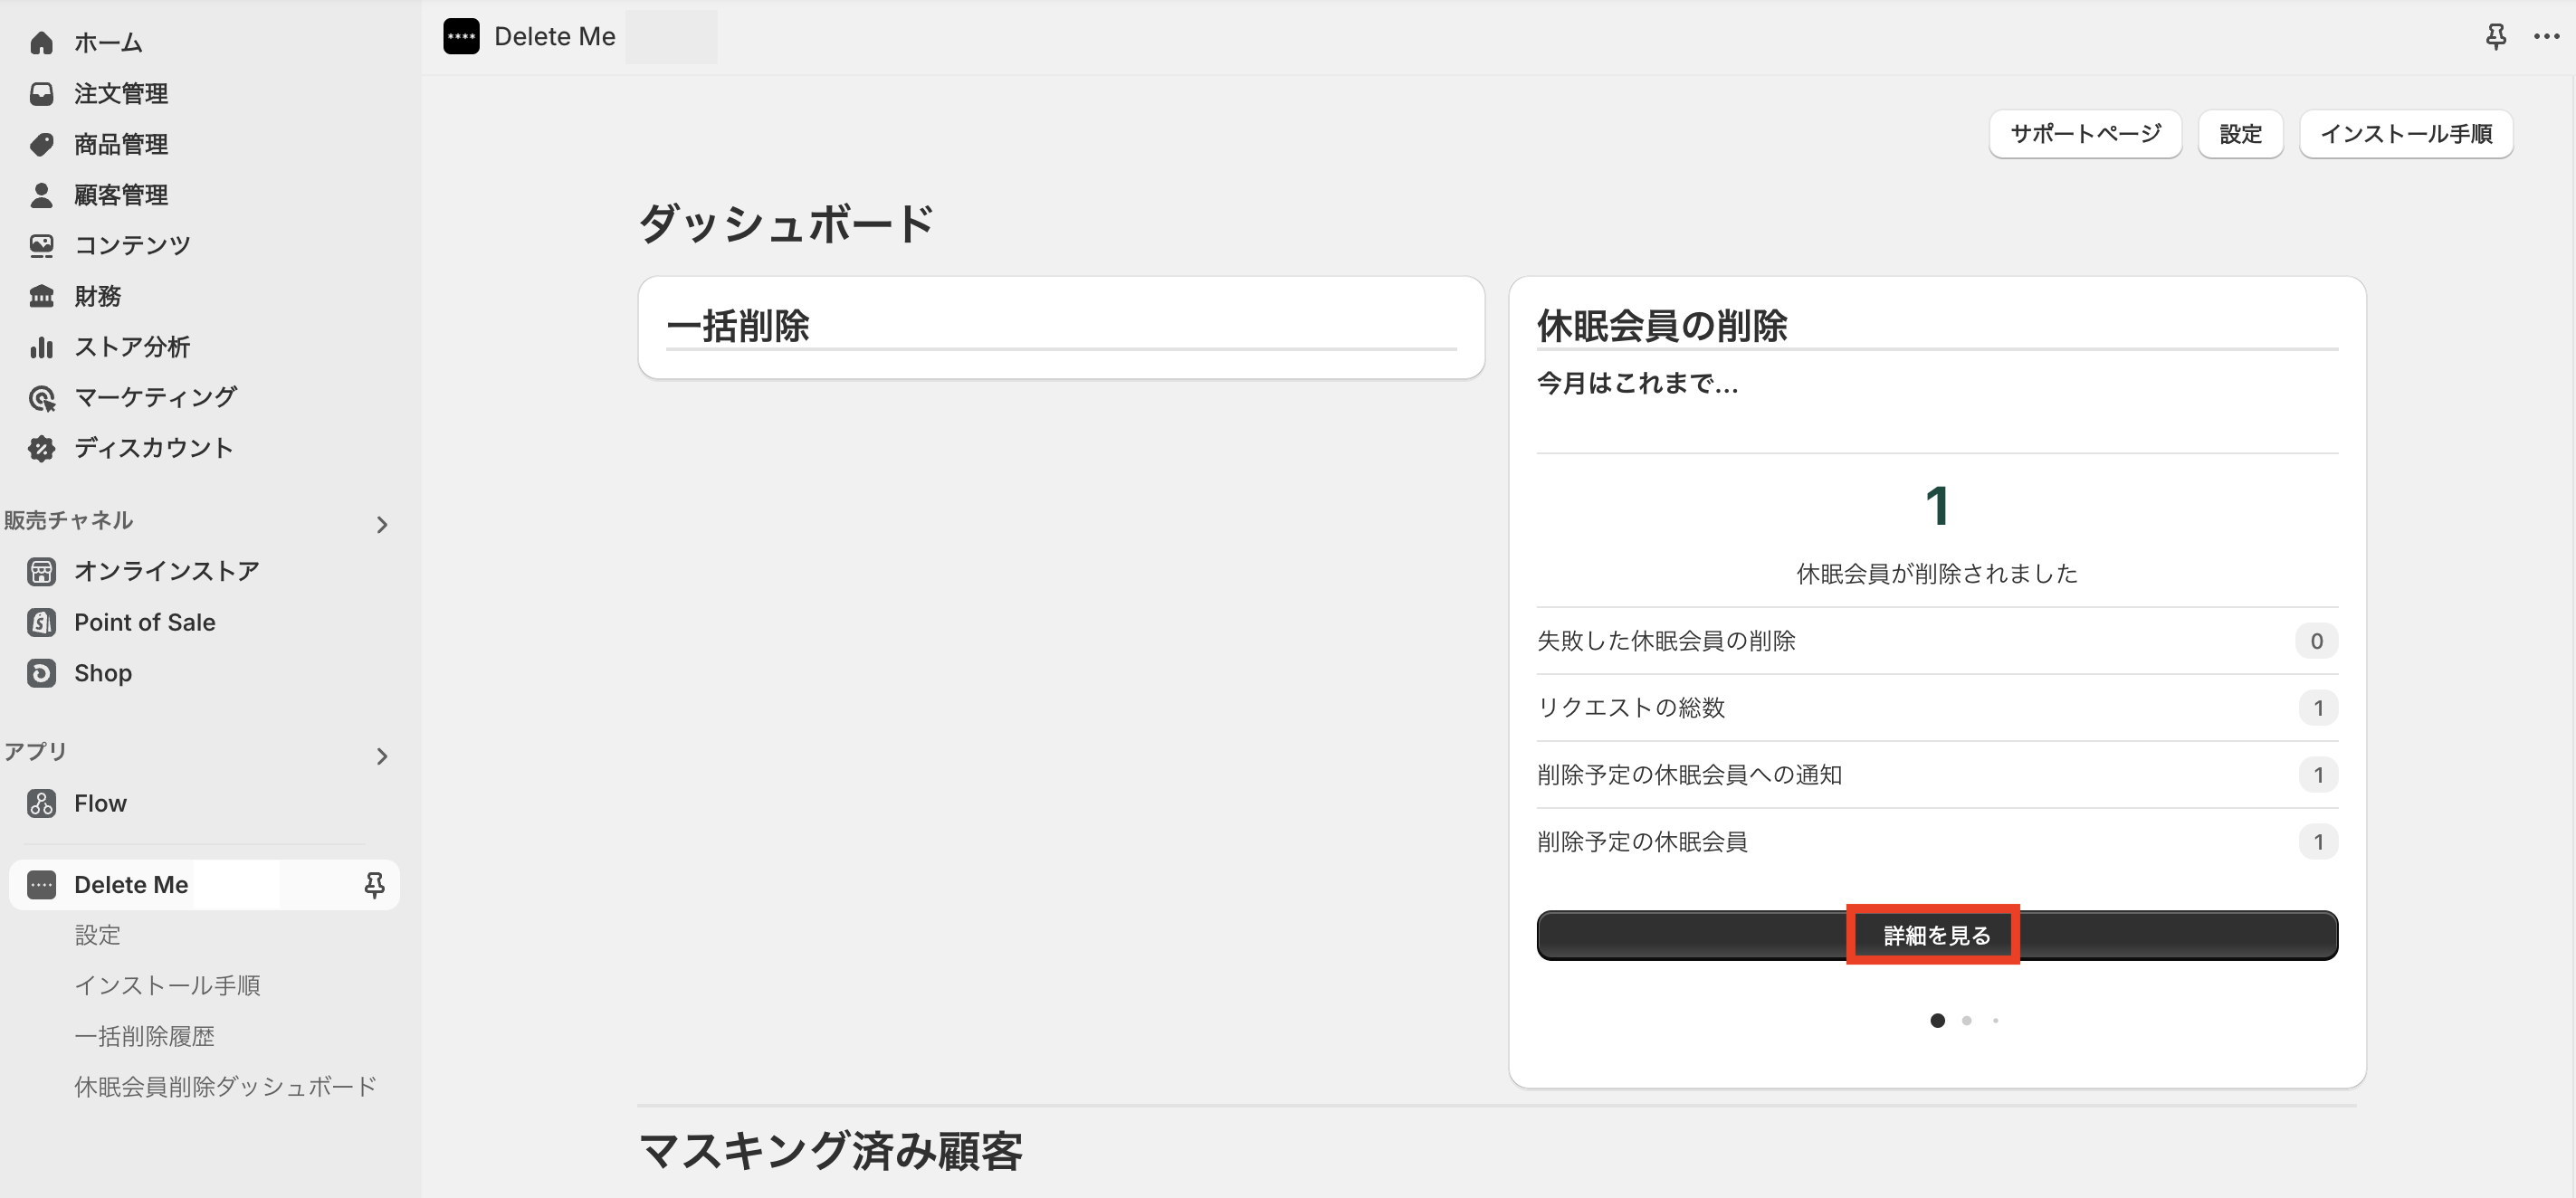
Task: Click the コンテンツ image icon
Action: point(41,245)
